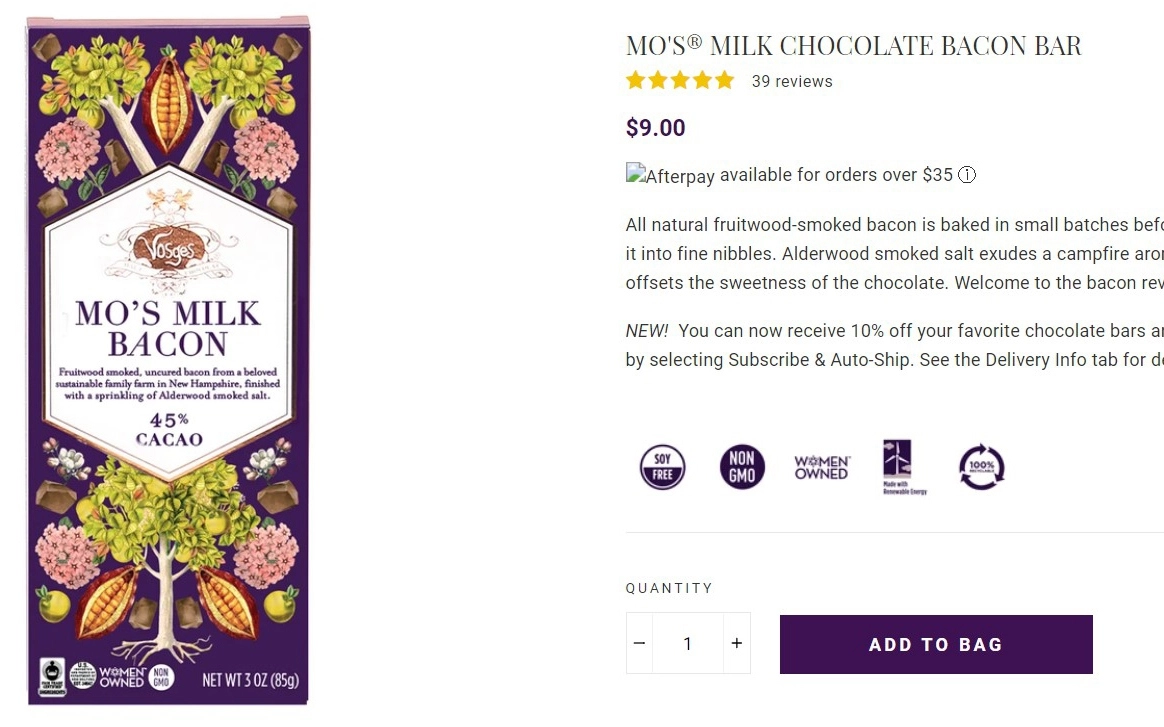Click the quantity number field
The image size is (1164, 727).
(688, 643)
